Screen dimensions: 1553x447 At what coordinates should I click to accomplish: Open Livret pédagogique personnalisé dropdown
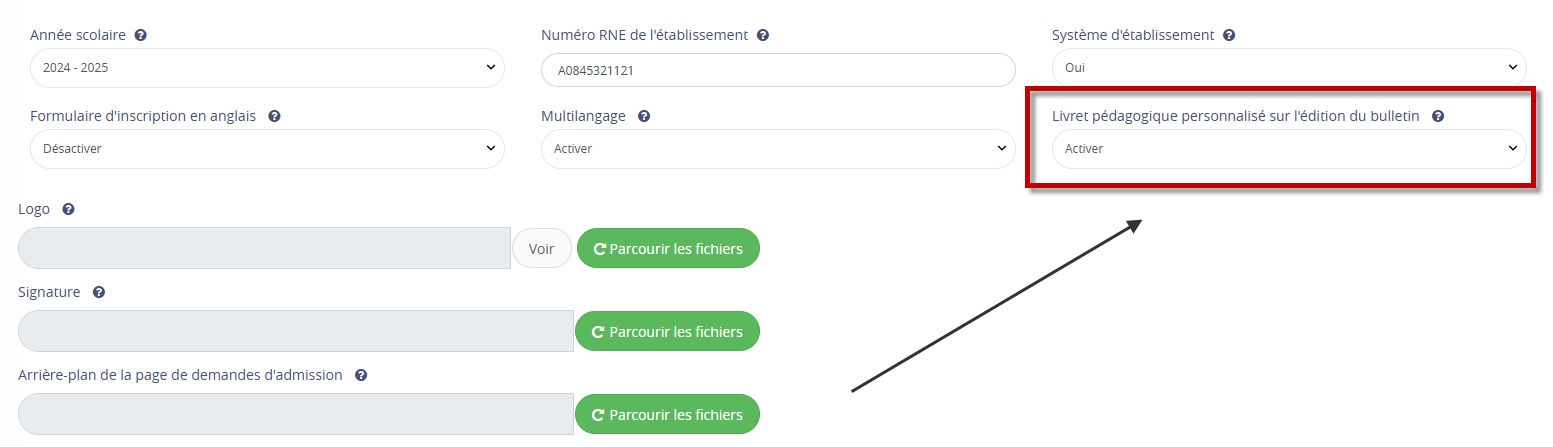point(1289,149)
